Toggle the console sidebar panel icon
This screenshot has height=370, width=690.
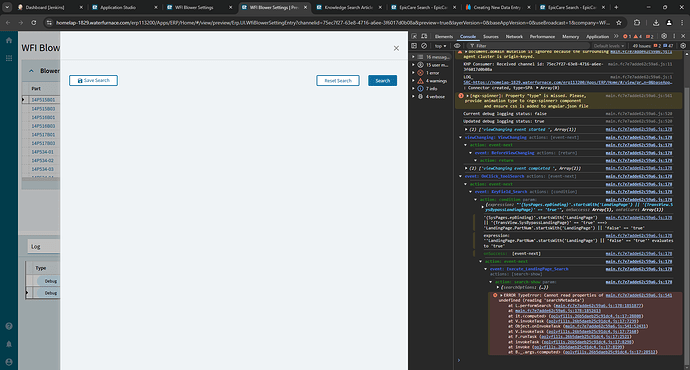click(x=414, y=46)
